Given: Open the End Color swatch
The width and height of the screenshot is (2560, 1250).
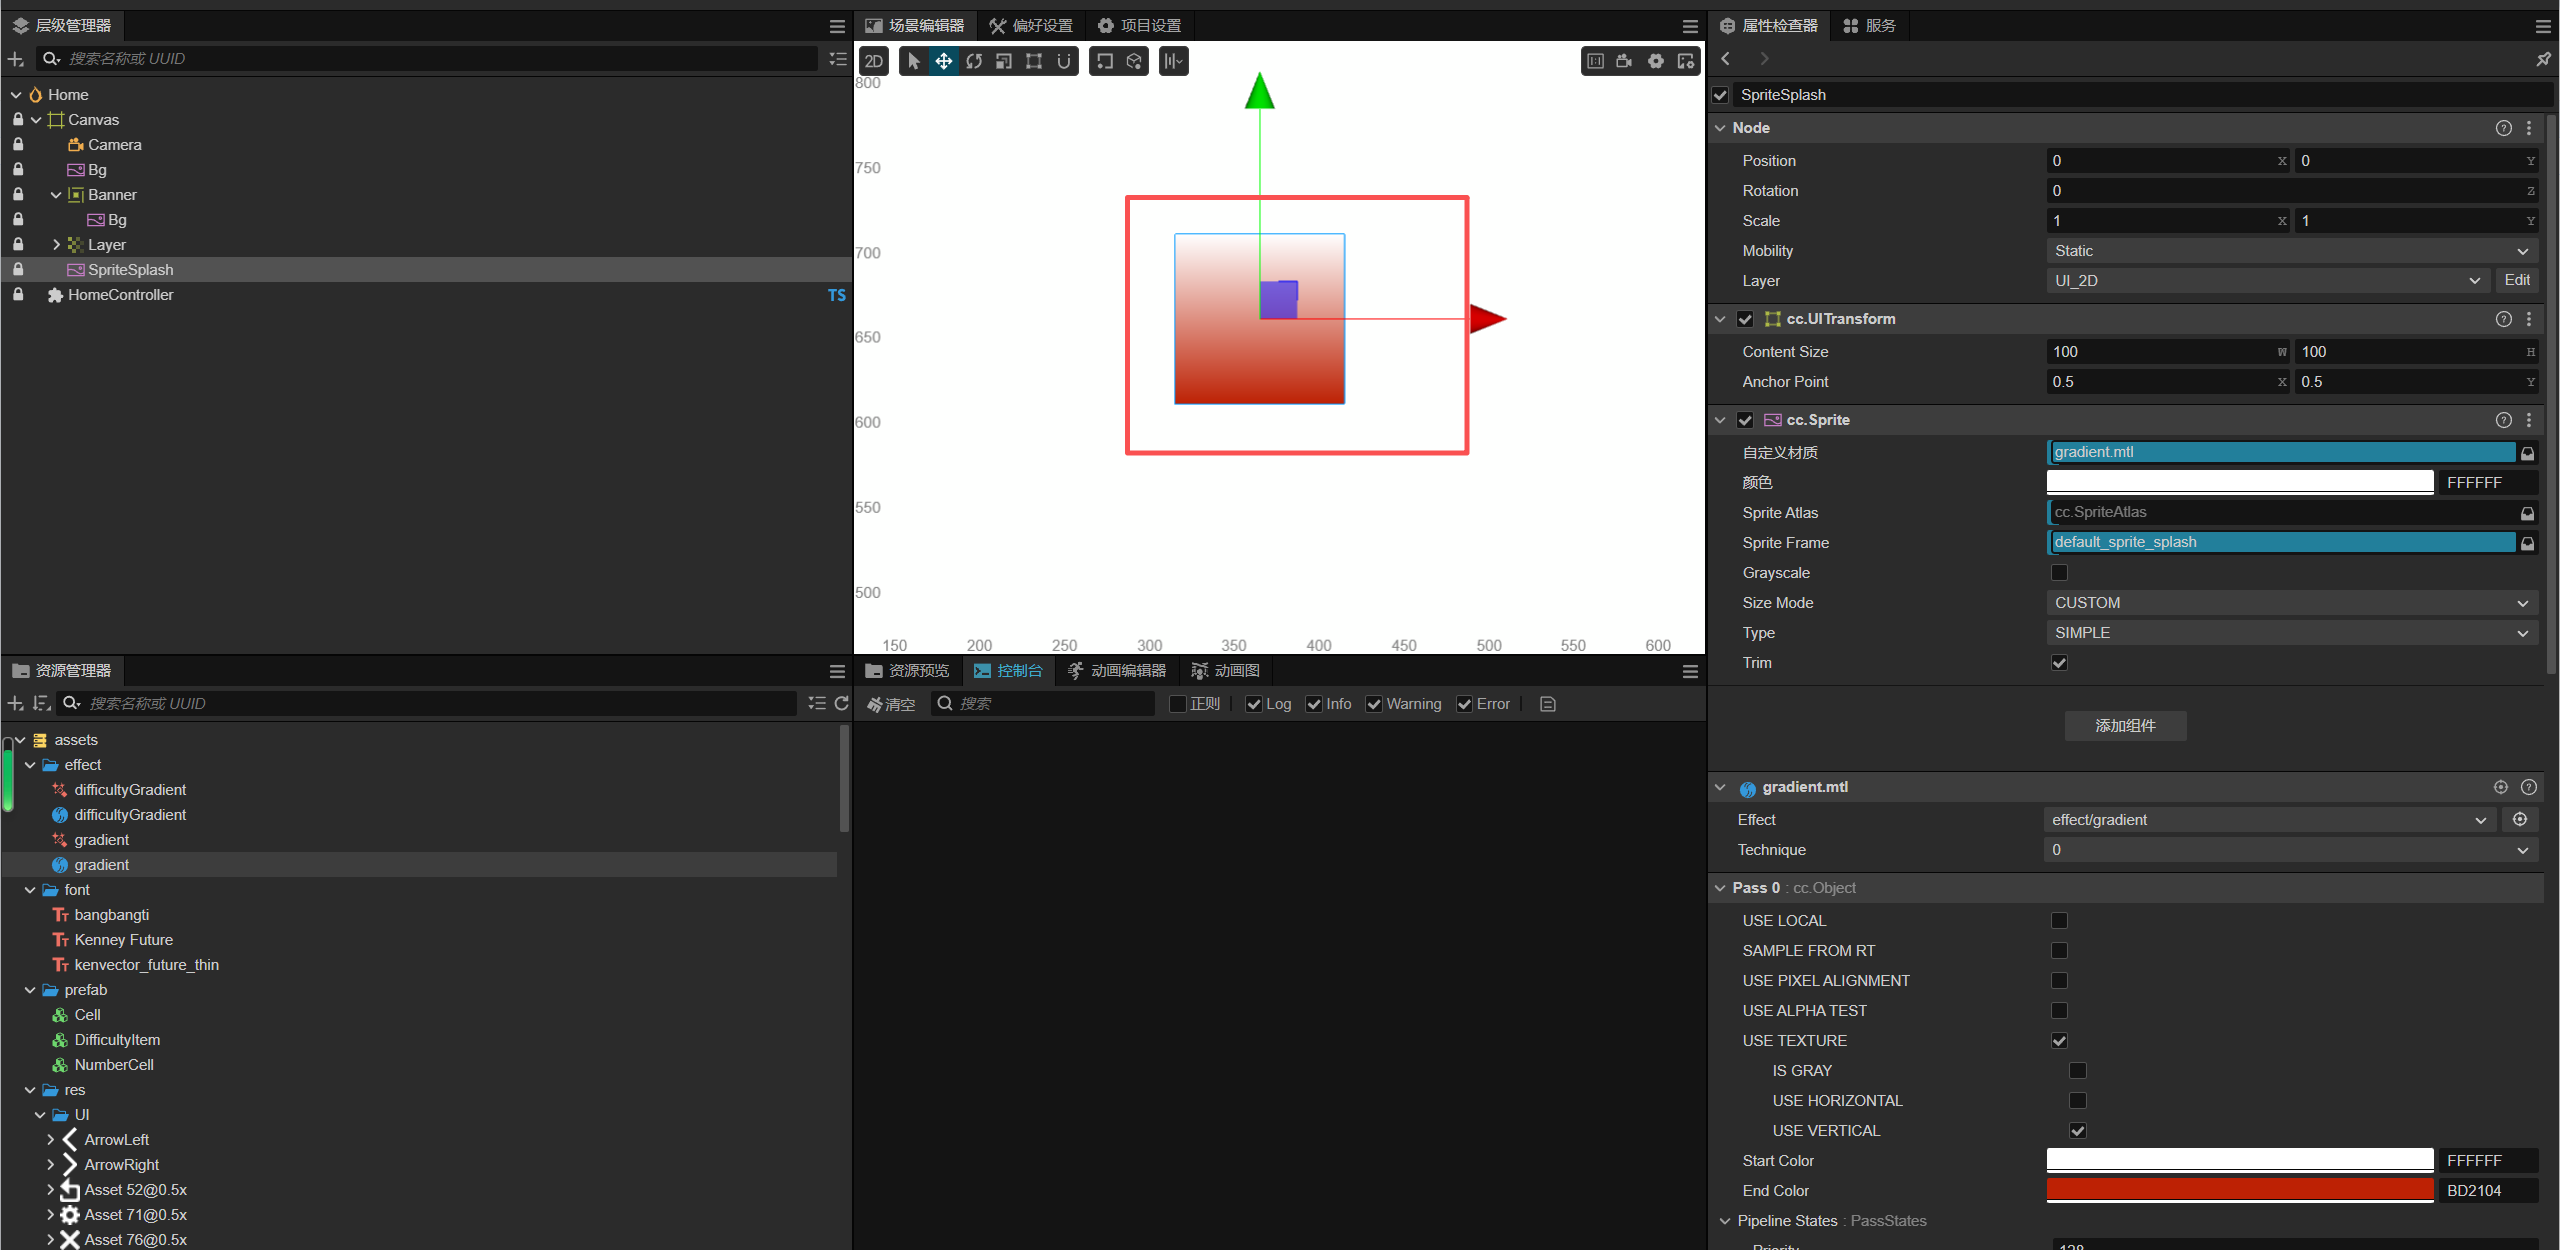Looking at the screenshot, I should tap(2239, 1190).
